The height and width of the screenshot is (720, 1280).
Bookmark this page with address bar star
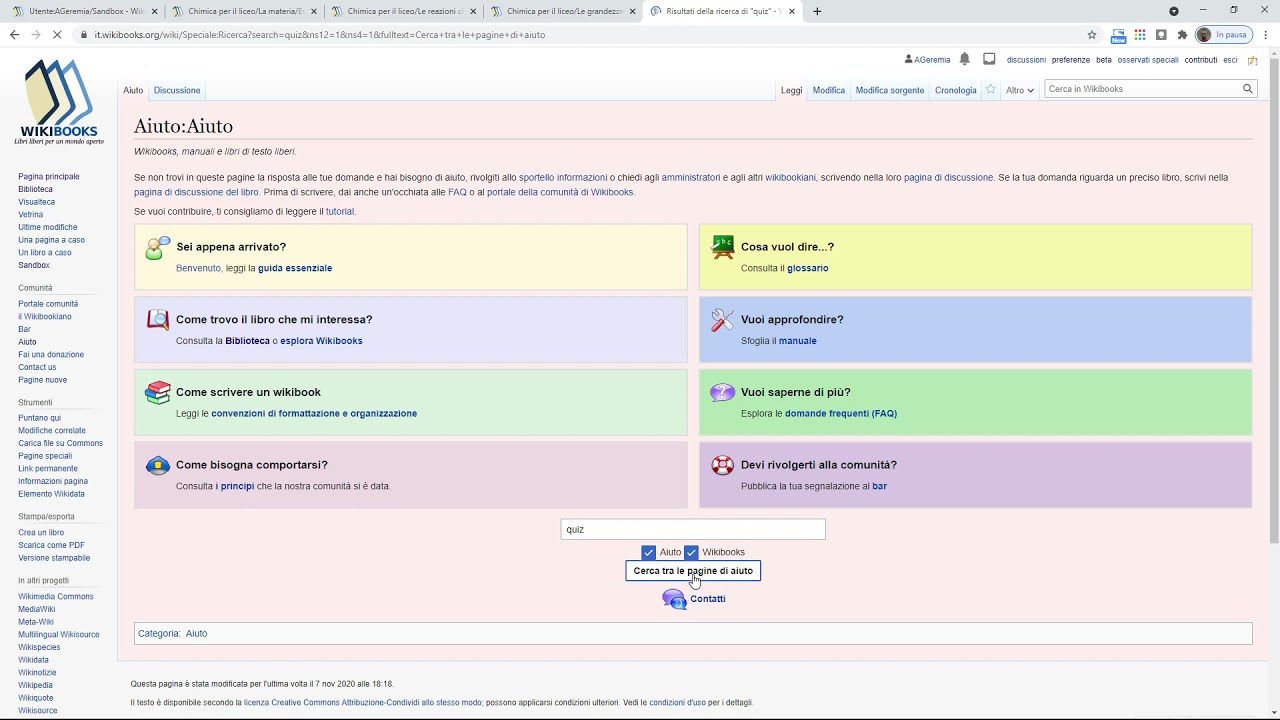click(1092, 34)
